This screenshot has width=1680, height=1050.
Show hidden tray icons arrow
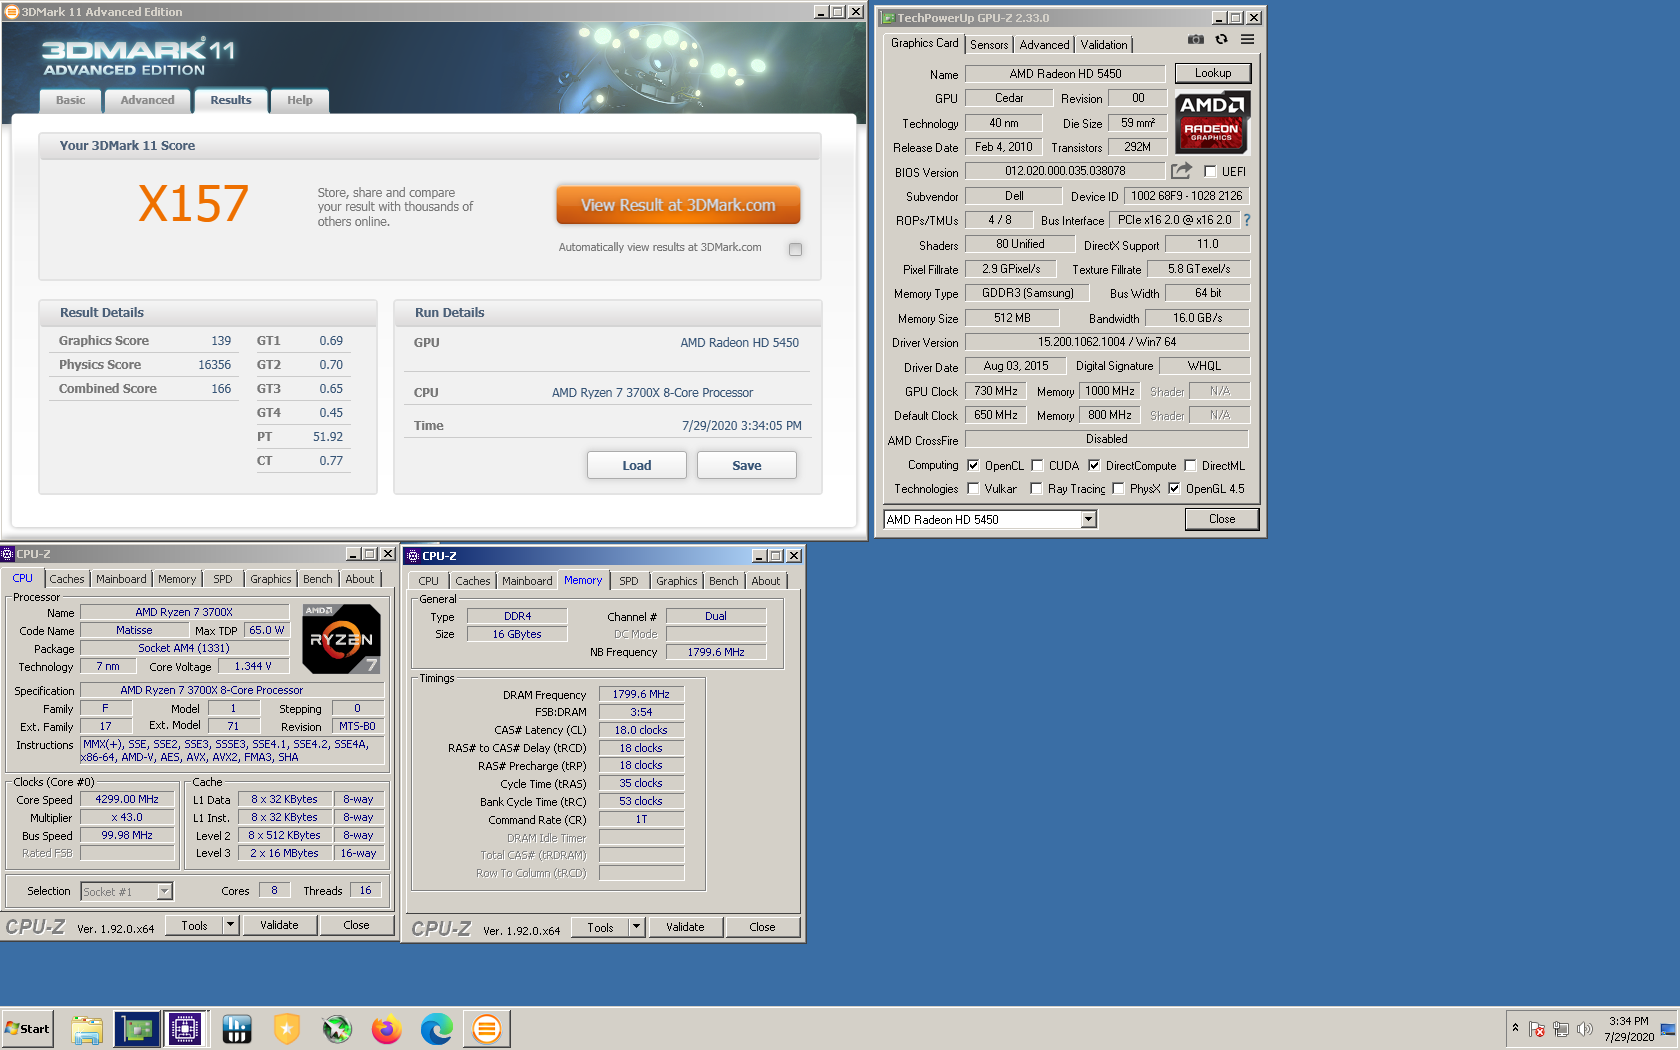[1515, 1028]
